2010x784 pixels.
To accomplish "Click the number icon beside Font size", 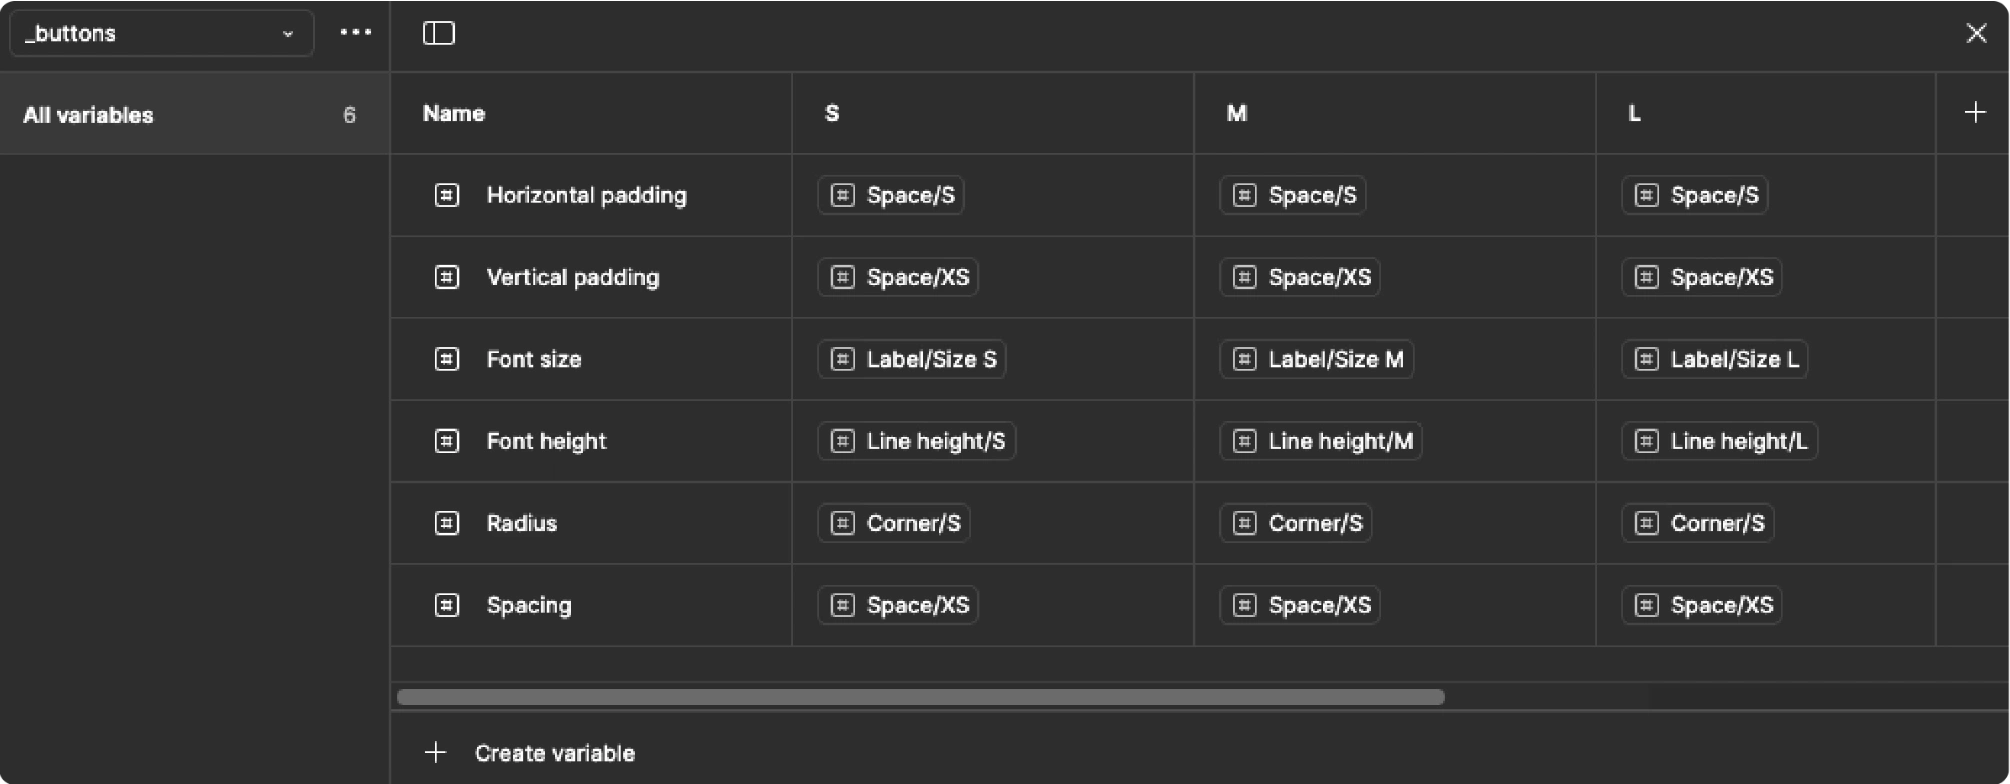I will coord(447,359).
